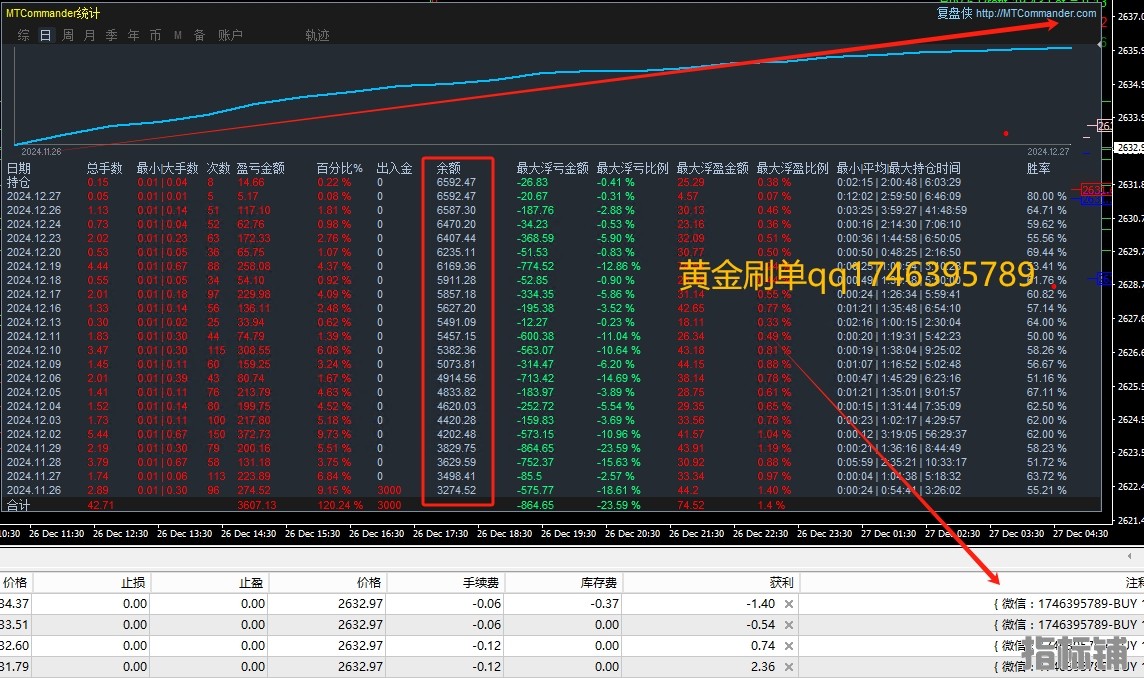This screenshot has width=1144, height=678.
Task: Switch to the 季 quarterly tab
Action: click(x=112, y=35)
